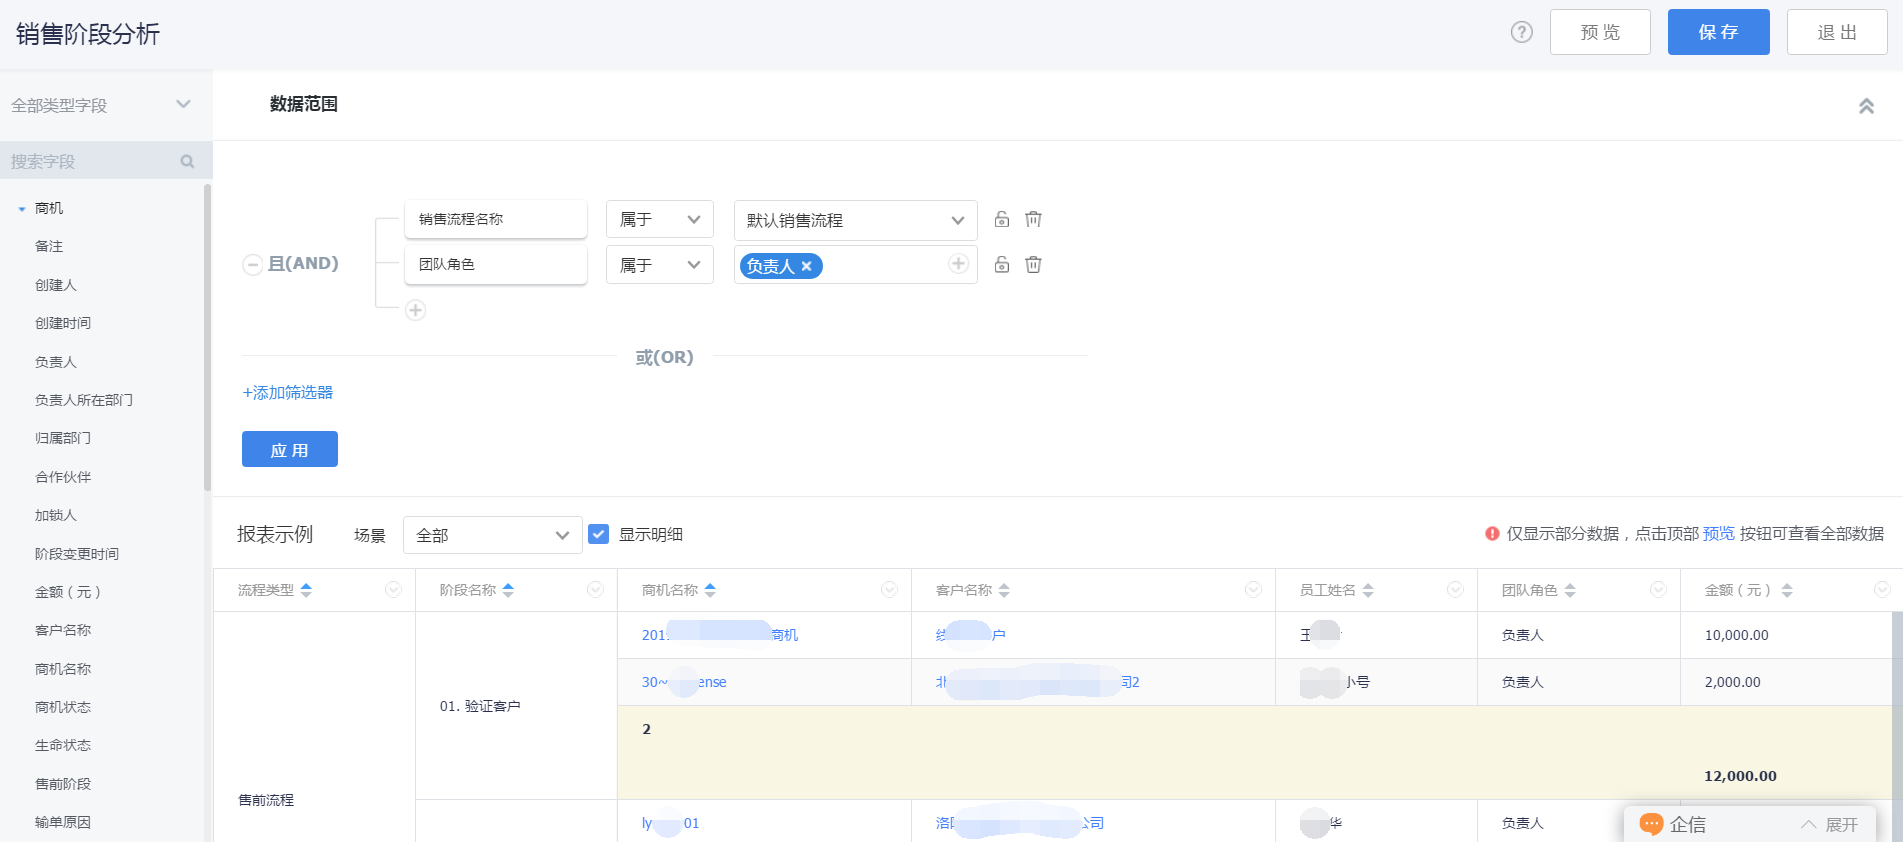Sort by 客户名称 column
Screen dimensions: 1903x842
coord(1004,590)
